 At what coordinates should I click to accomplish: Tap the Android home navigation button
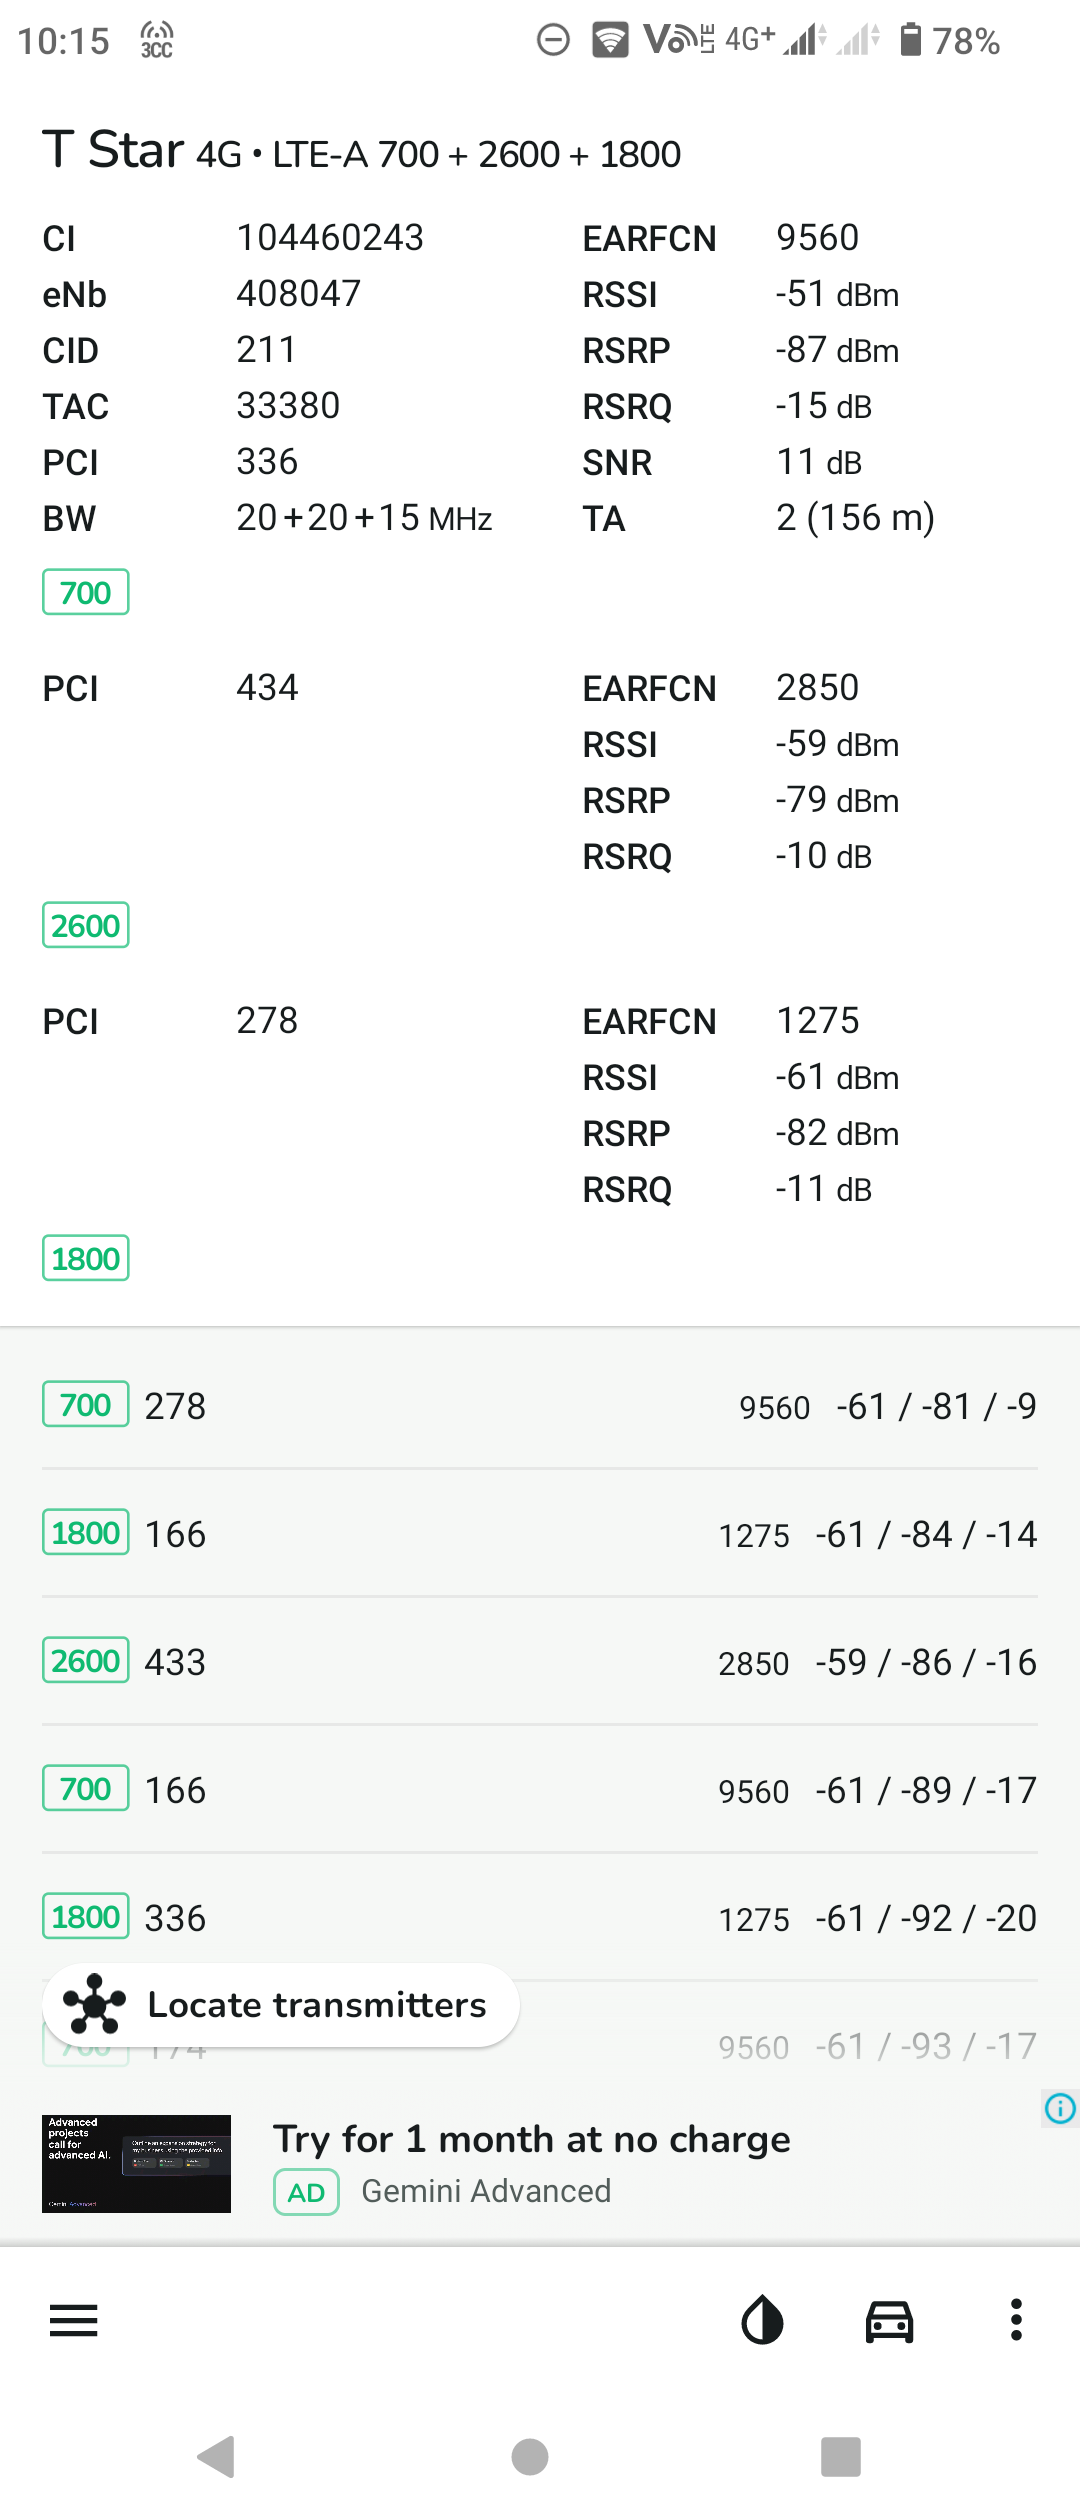530,2456
